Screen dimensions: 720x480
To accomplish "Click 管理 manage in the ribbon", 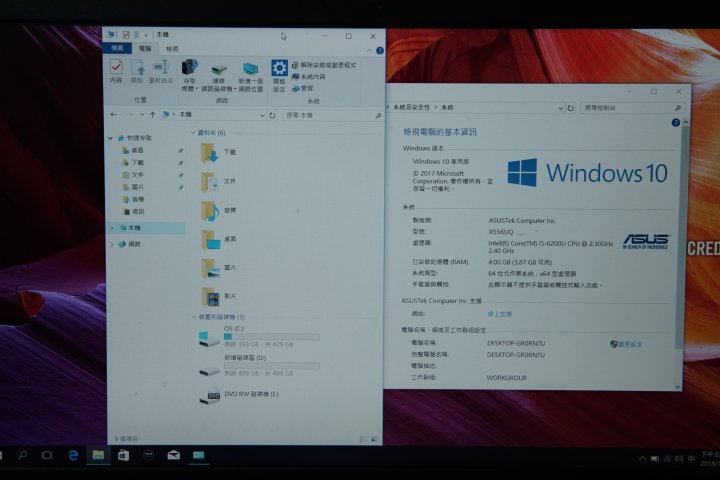I will click(303, 88).
